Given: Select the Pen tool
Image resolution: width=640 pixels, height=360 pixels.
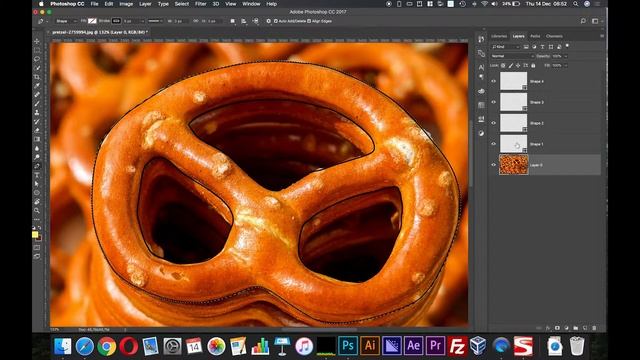Looking at the screenshot, I should 37,166.
